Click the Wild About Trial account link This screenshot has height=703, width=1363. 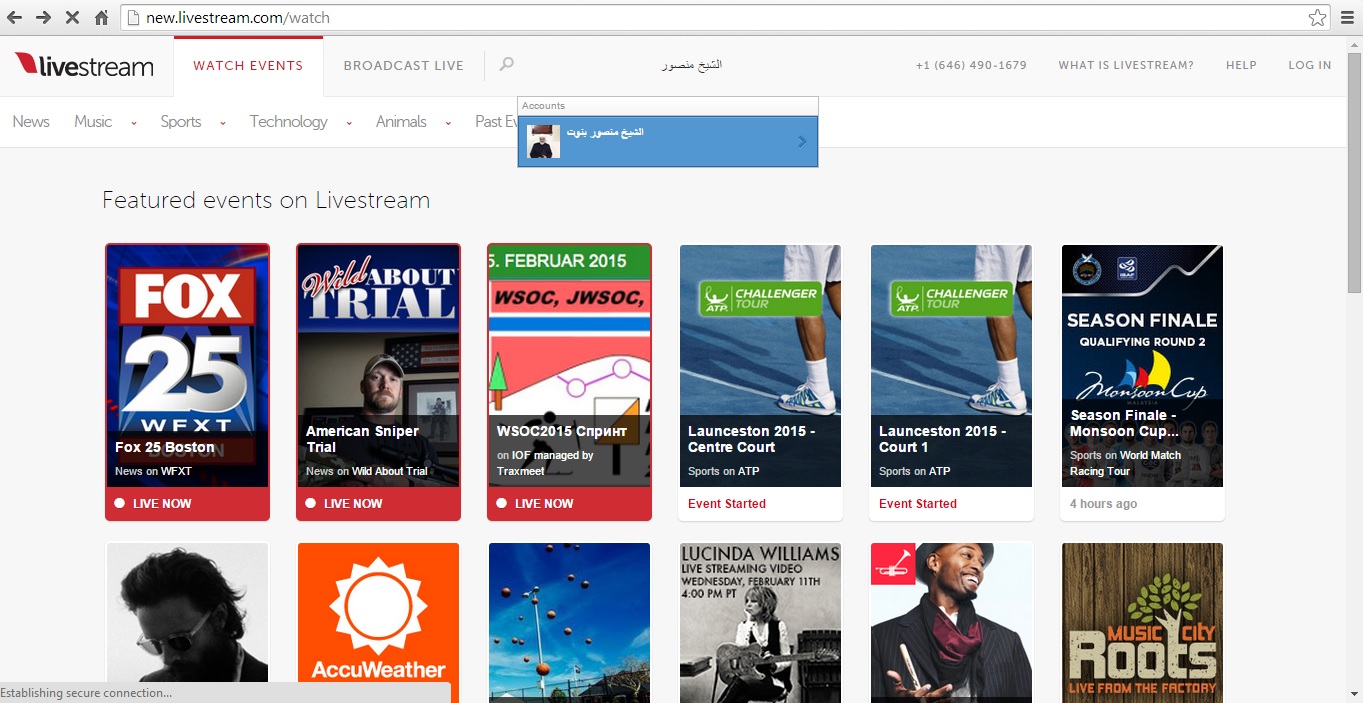[389, 471]
